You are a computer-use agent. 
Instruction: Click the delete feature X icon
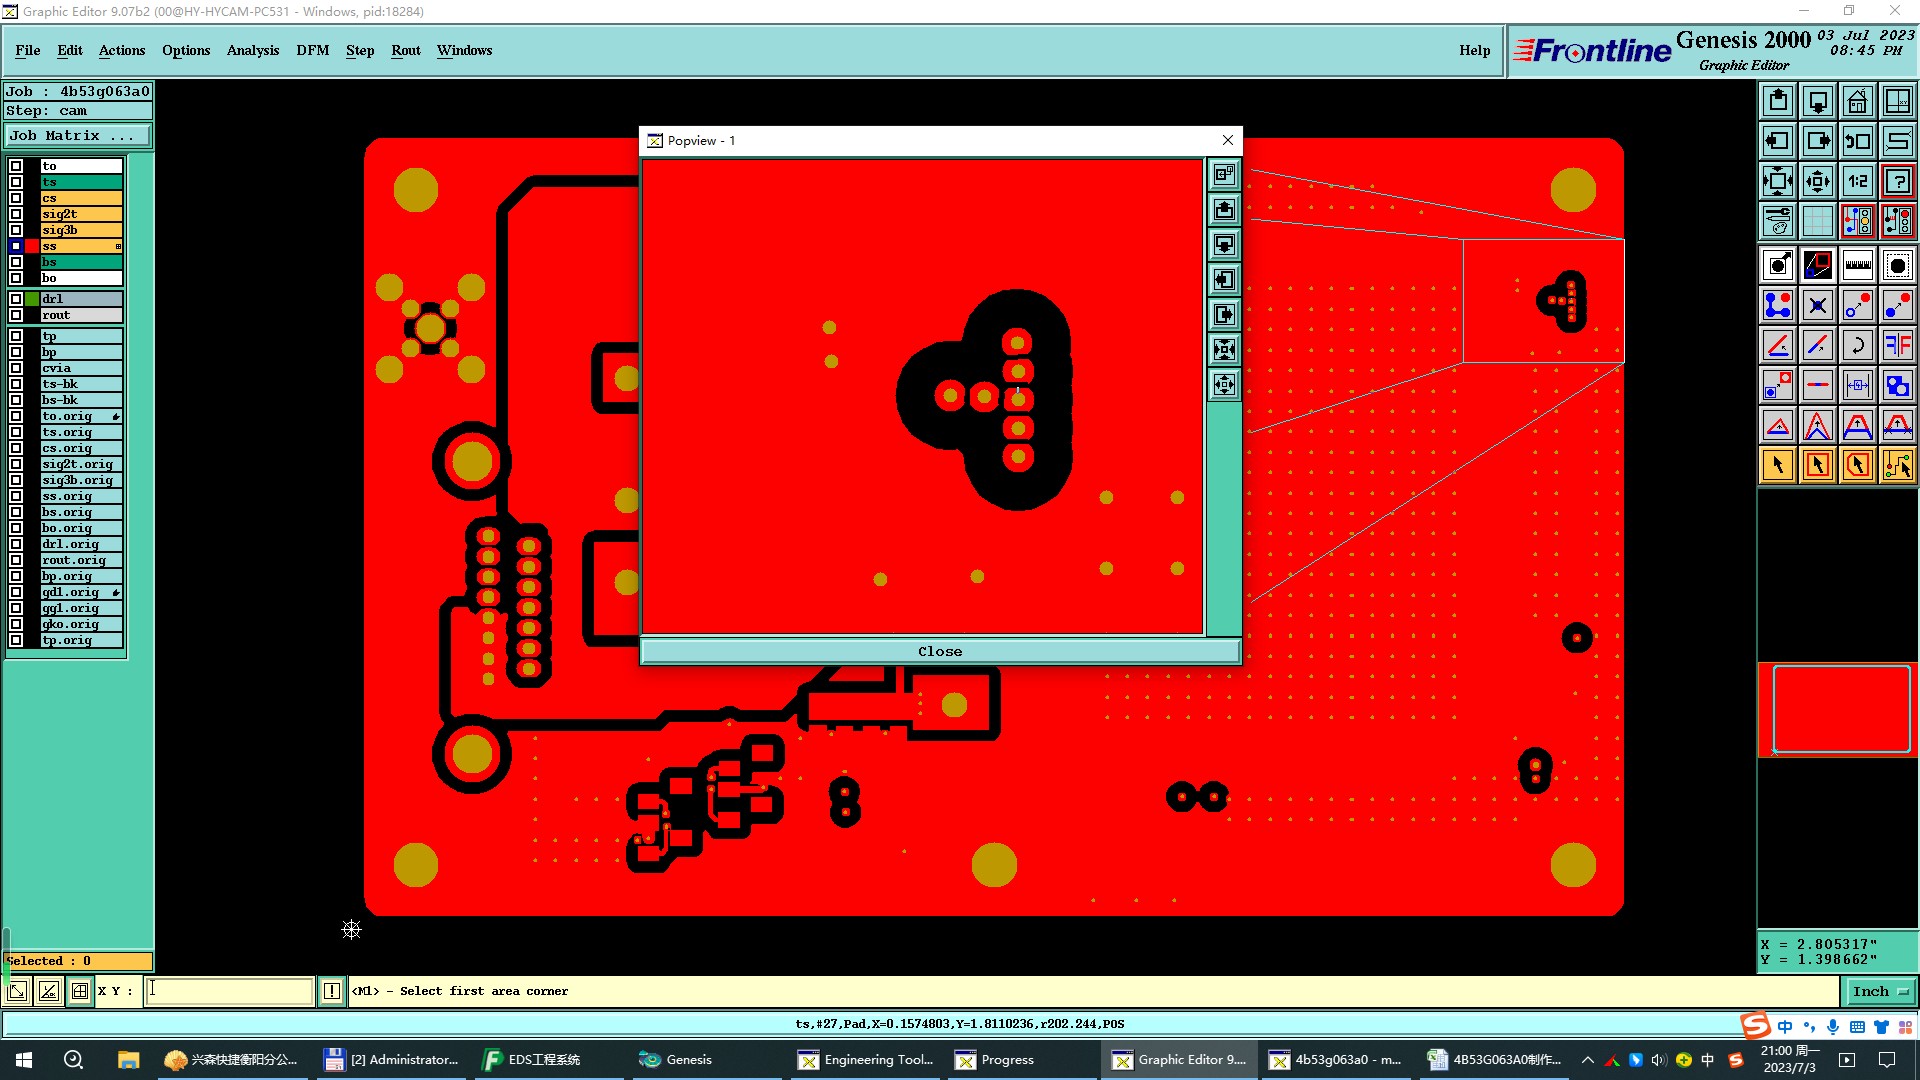[x=1817, y=305]
